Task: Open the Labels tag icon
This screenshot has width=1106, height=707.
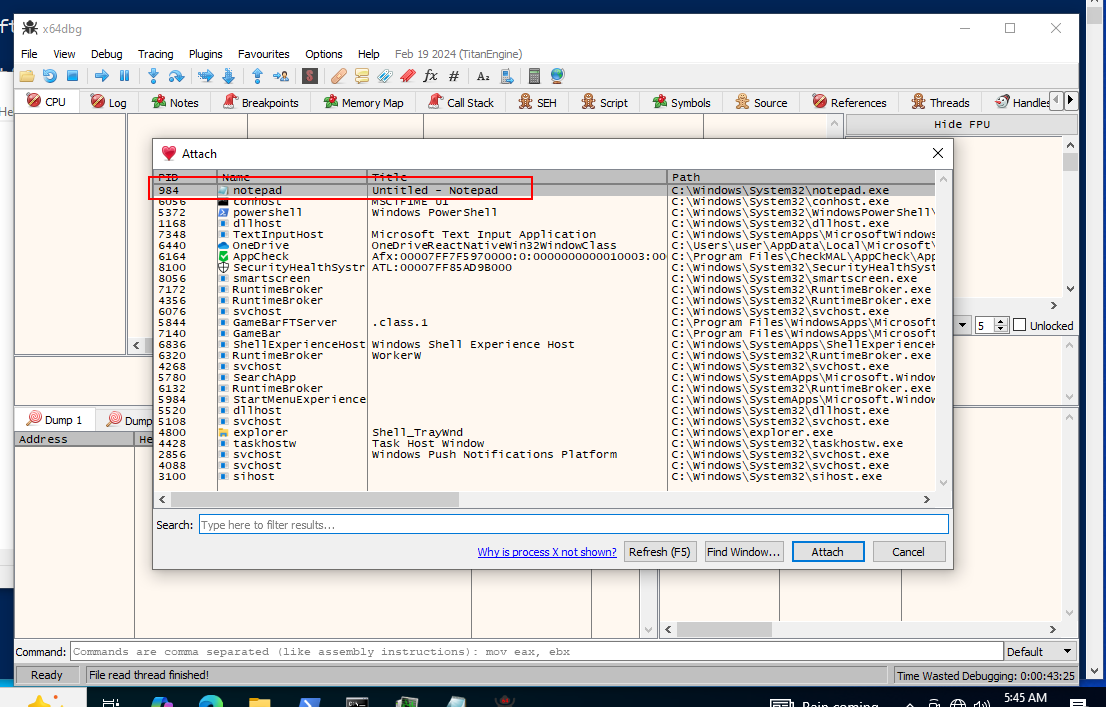Action: click(x=384, y=75)
